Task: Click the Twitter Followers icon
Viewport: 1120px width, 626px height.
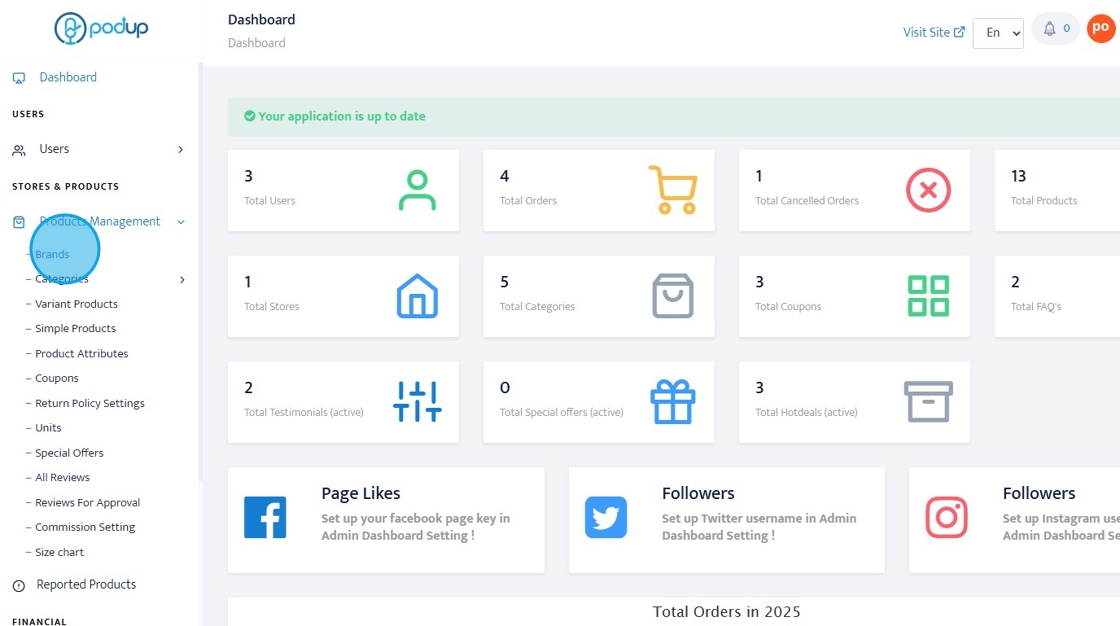Action: click(x=606, y=518)
